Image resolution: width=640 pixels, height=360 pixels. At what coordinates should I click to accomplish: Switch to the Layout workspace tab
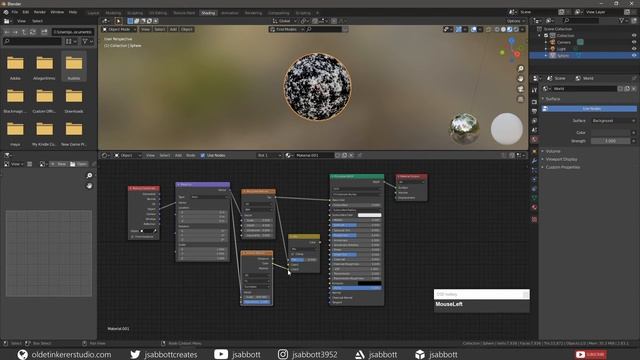pos(93,13)
